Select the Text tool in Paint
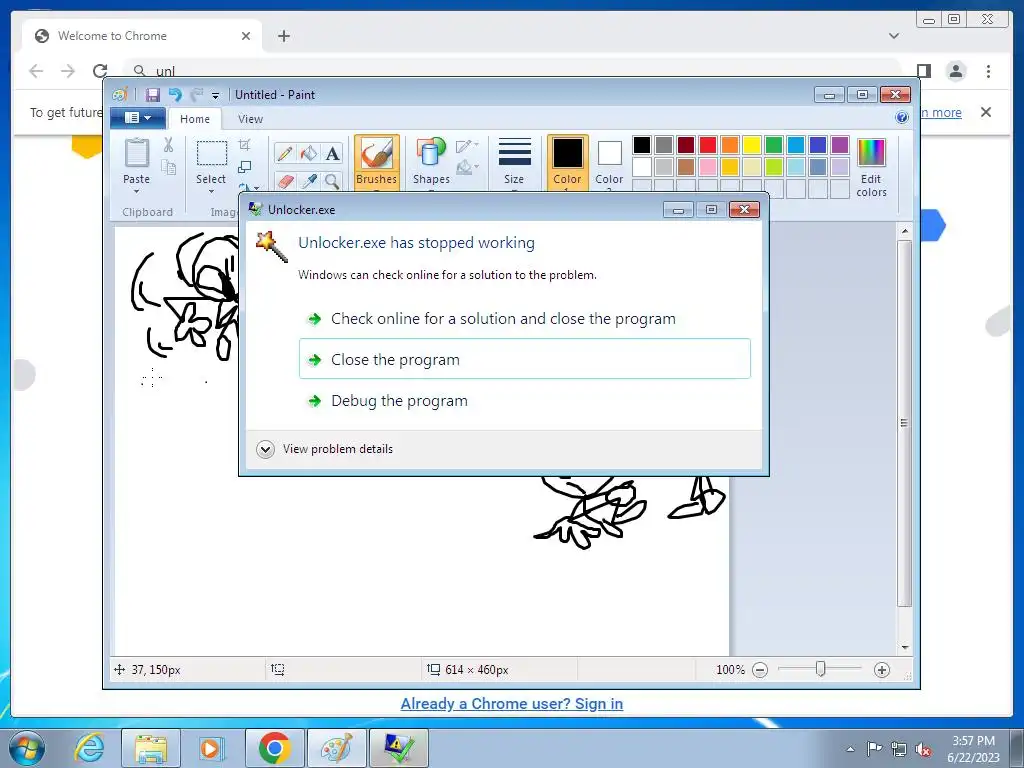Viewport: 1024px width, 768px height. pos(332,153)
